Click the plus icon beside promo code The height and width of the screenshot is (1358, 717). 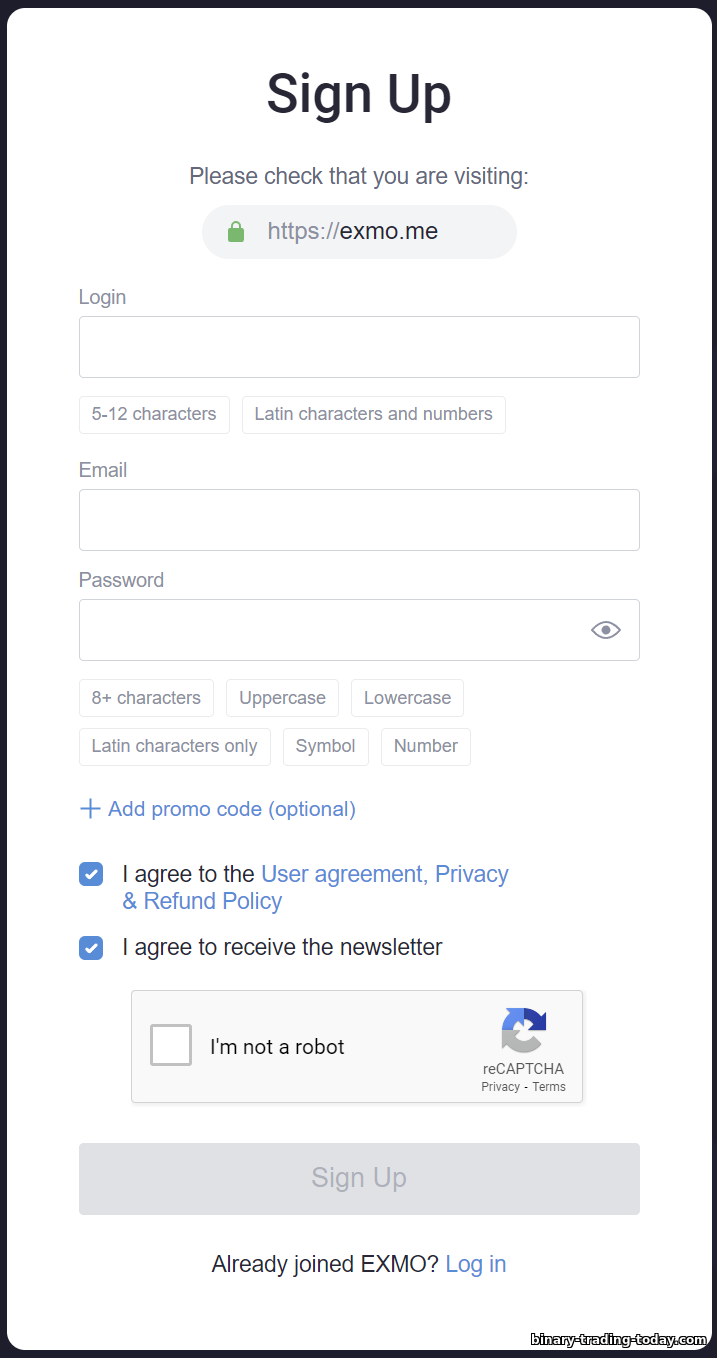click(x=90, y=809)
